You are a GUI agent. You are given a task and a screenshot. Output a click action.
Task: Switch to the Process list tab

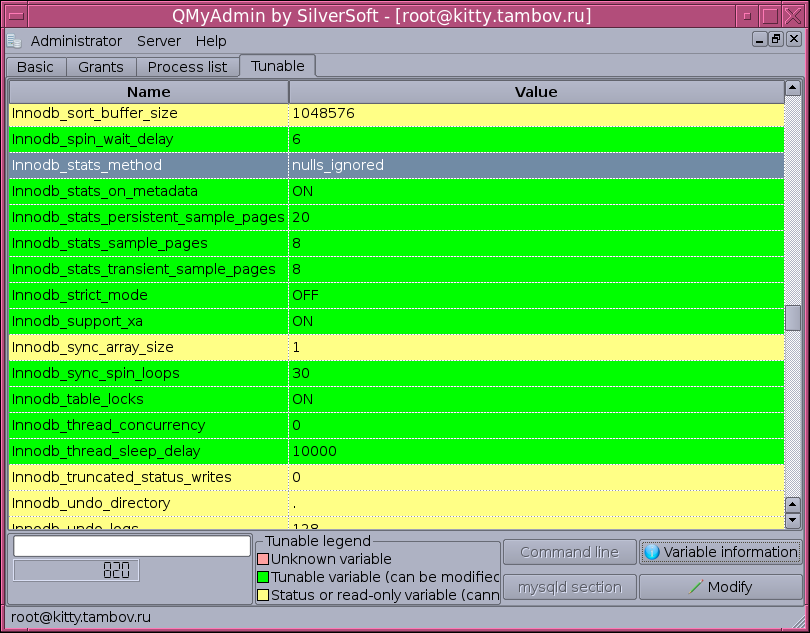pyautogui.click(x=187, y=67)
